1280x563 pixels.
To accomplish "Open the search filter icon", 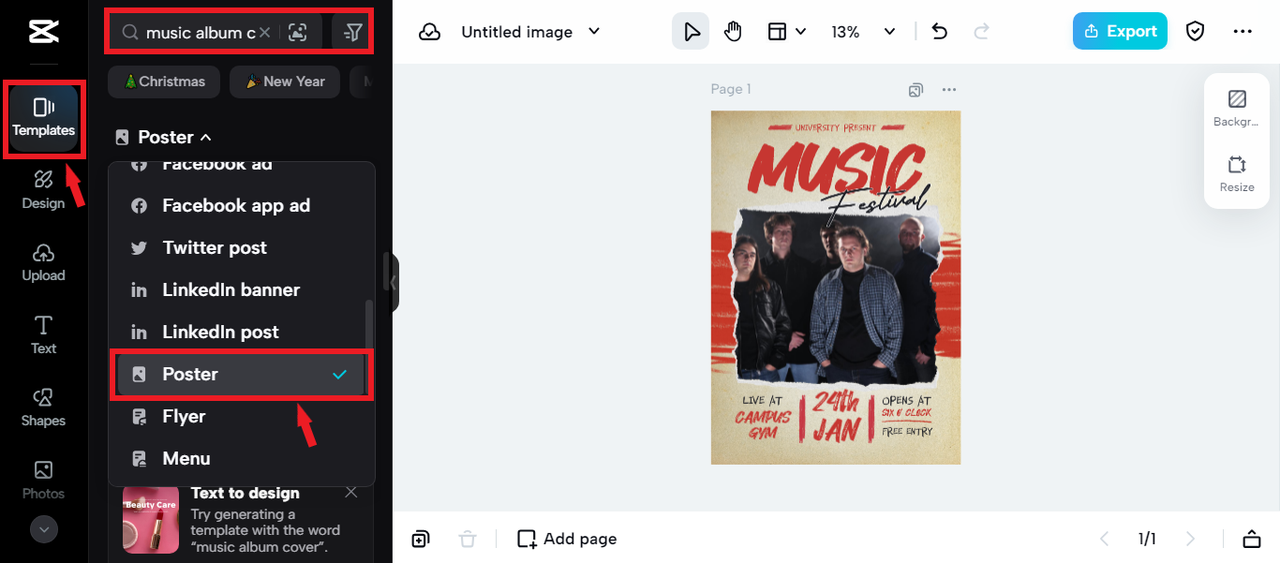I will click(x=352, y=32).
